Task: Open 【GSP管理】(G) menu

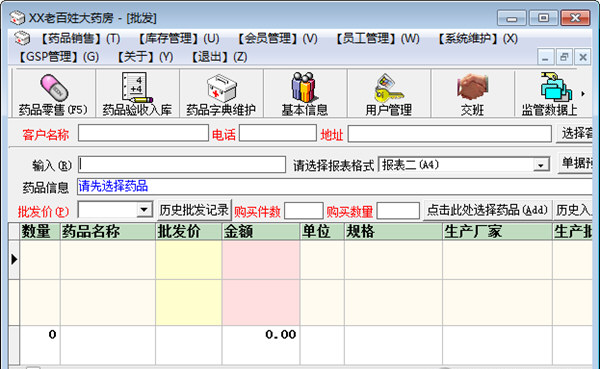Action: 59,57
